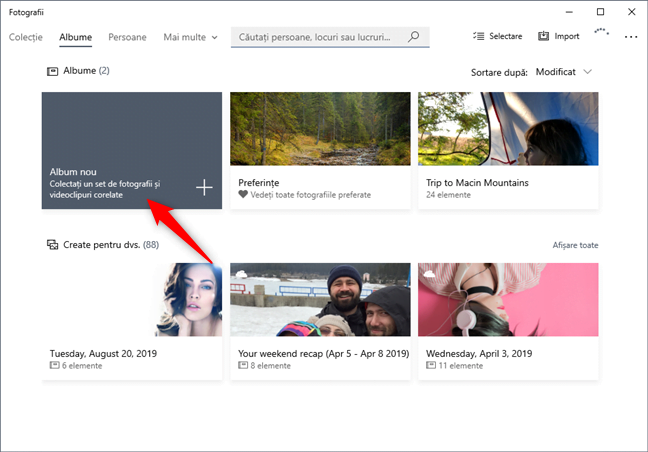Open the Persoane tab
Screen dimensions: 648x452
(127, 37)
